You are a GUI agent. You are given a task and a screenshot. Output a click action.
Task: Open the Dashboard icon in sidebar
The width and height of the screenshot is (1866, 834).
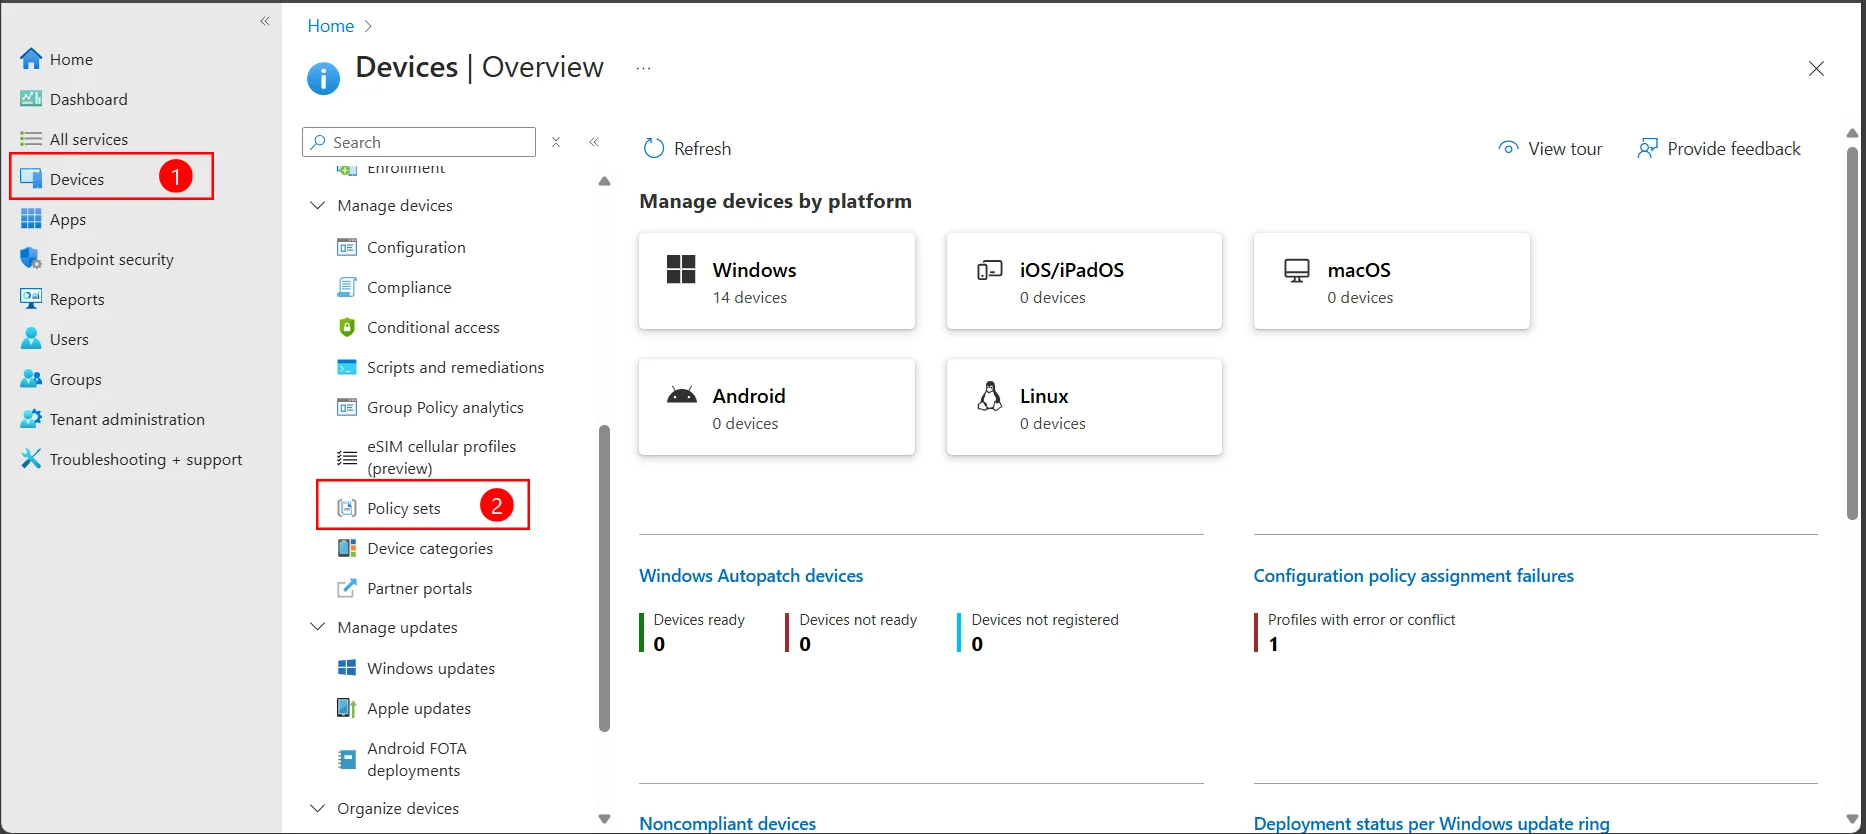pyautogui.click(x=31, y=99)
